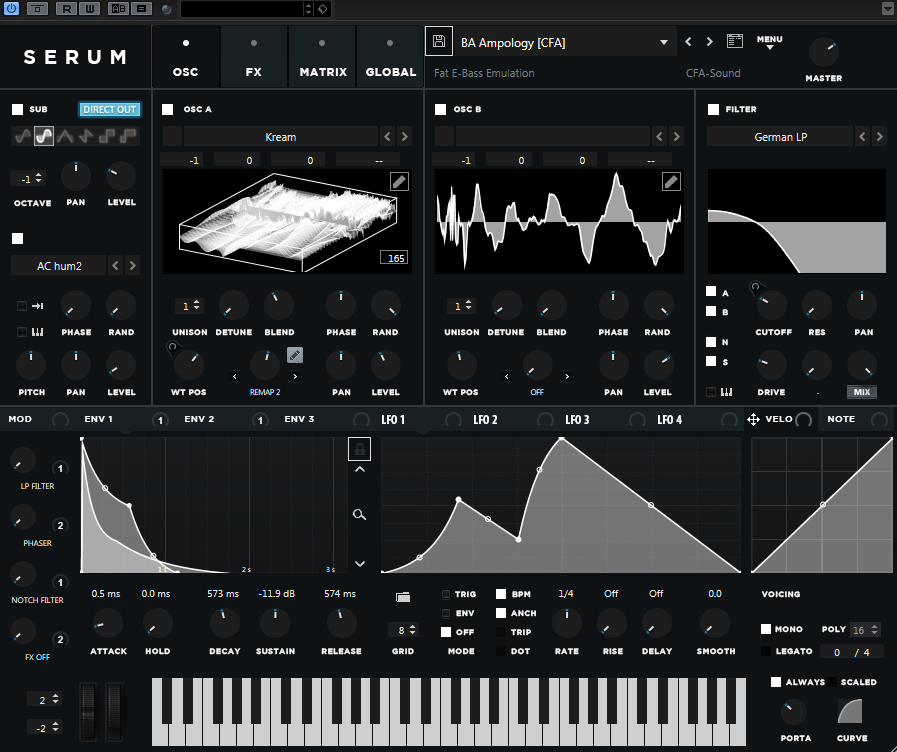Toggle the noise one-shot arrow icon

37,306
